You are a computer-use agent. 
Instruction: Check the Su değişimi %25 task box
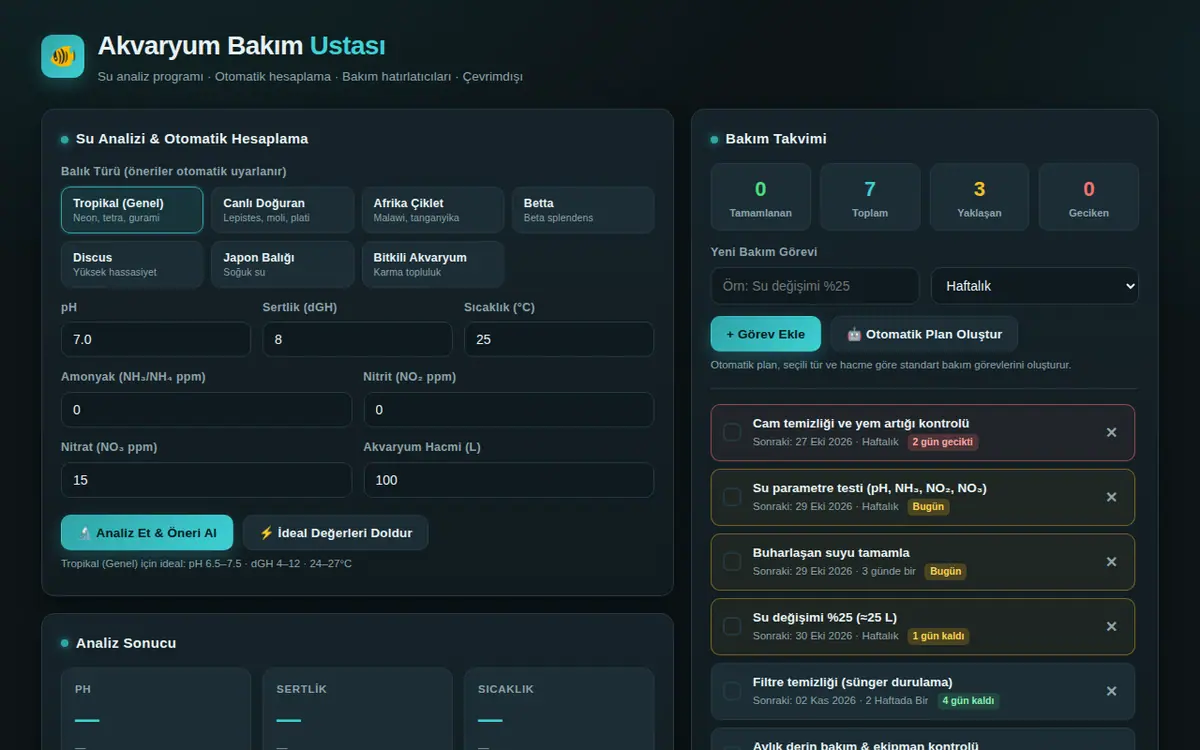click(732, 626)
